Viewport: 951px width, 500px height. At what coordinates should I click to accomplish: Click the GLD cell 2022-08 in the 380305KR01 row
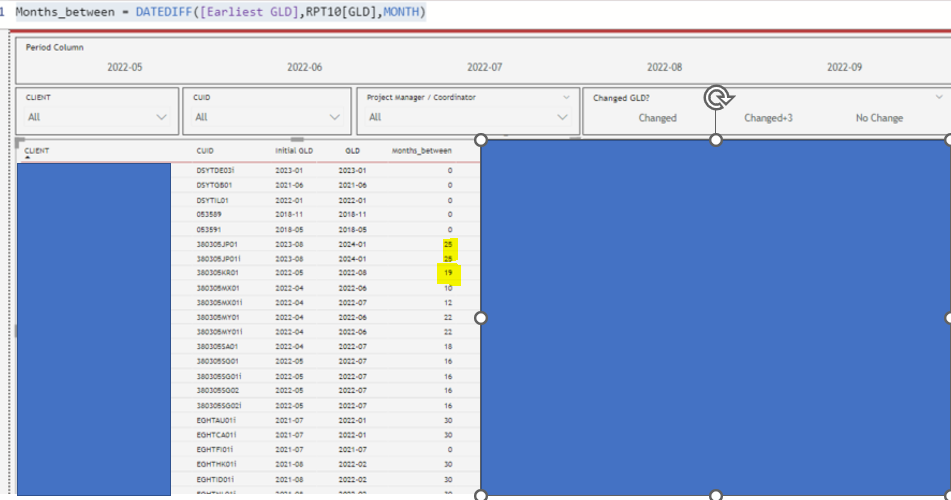coord(352,273)
